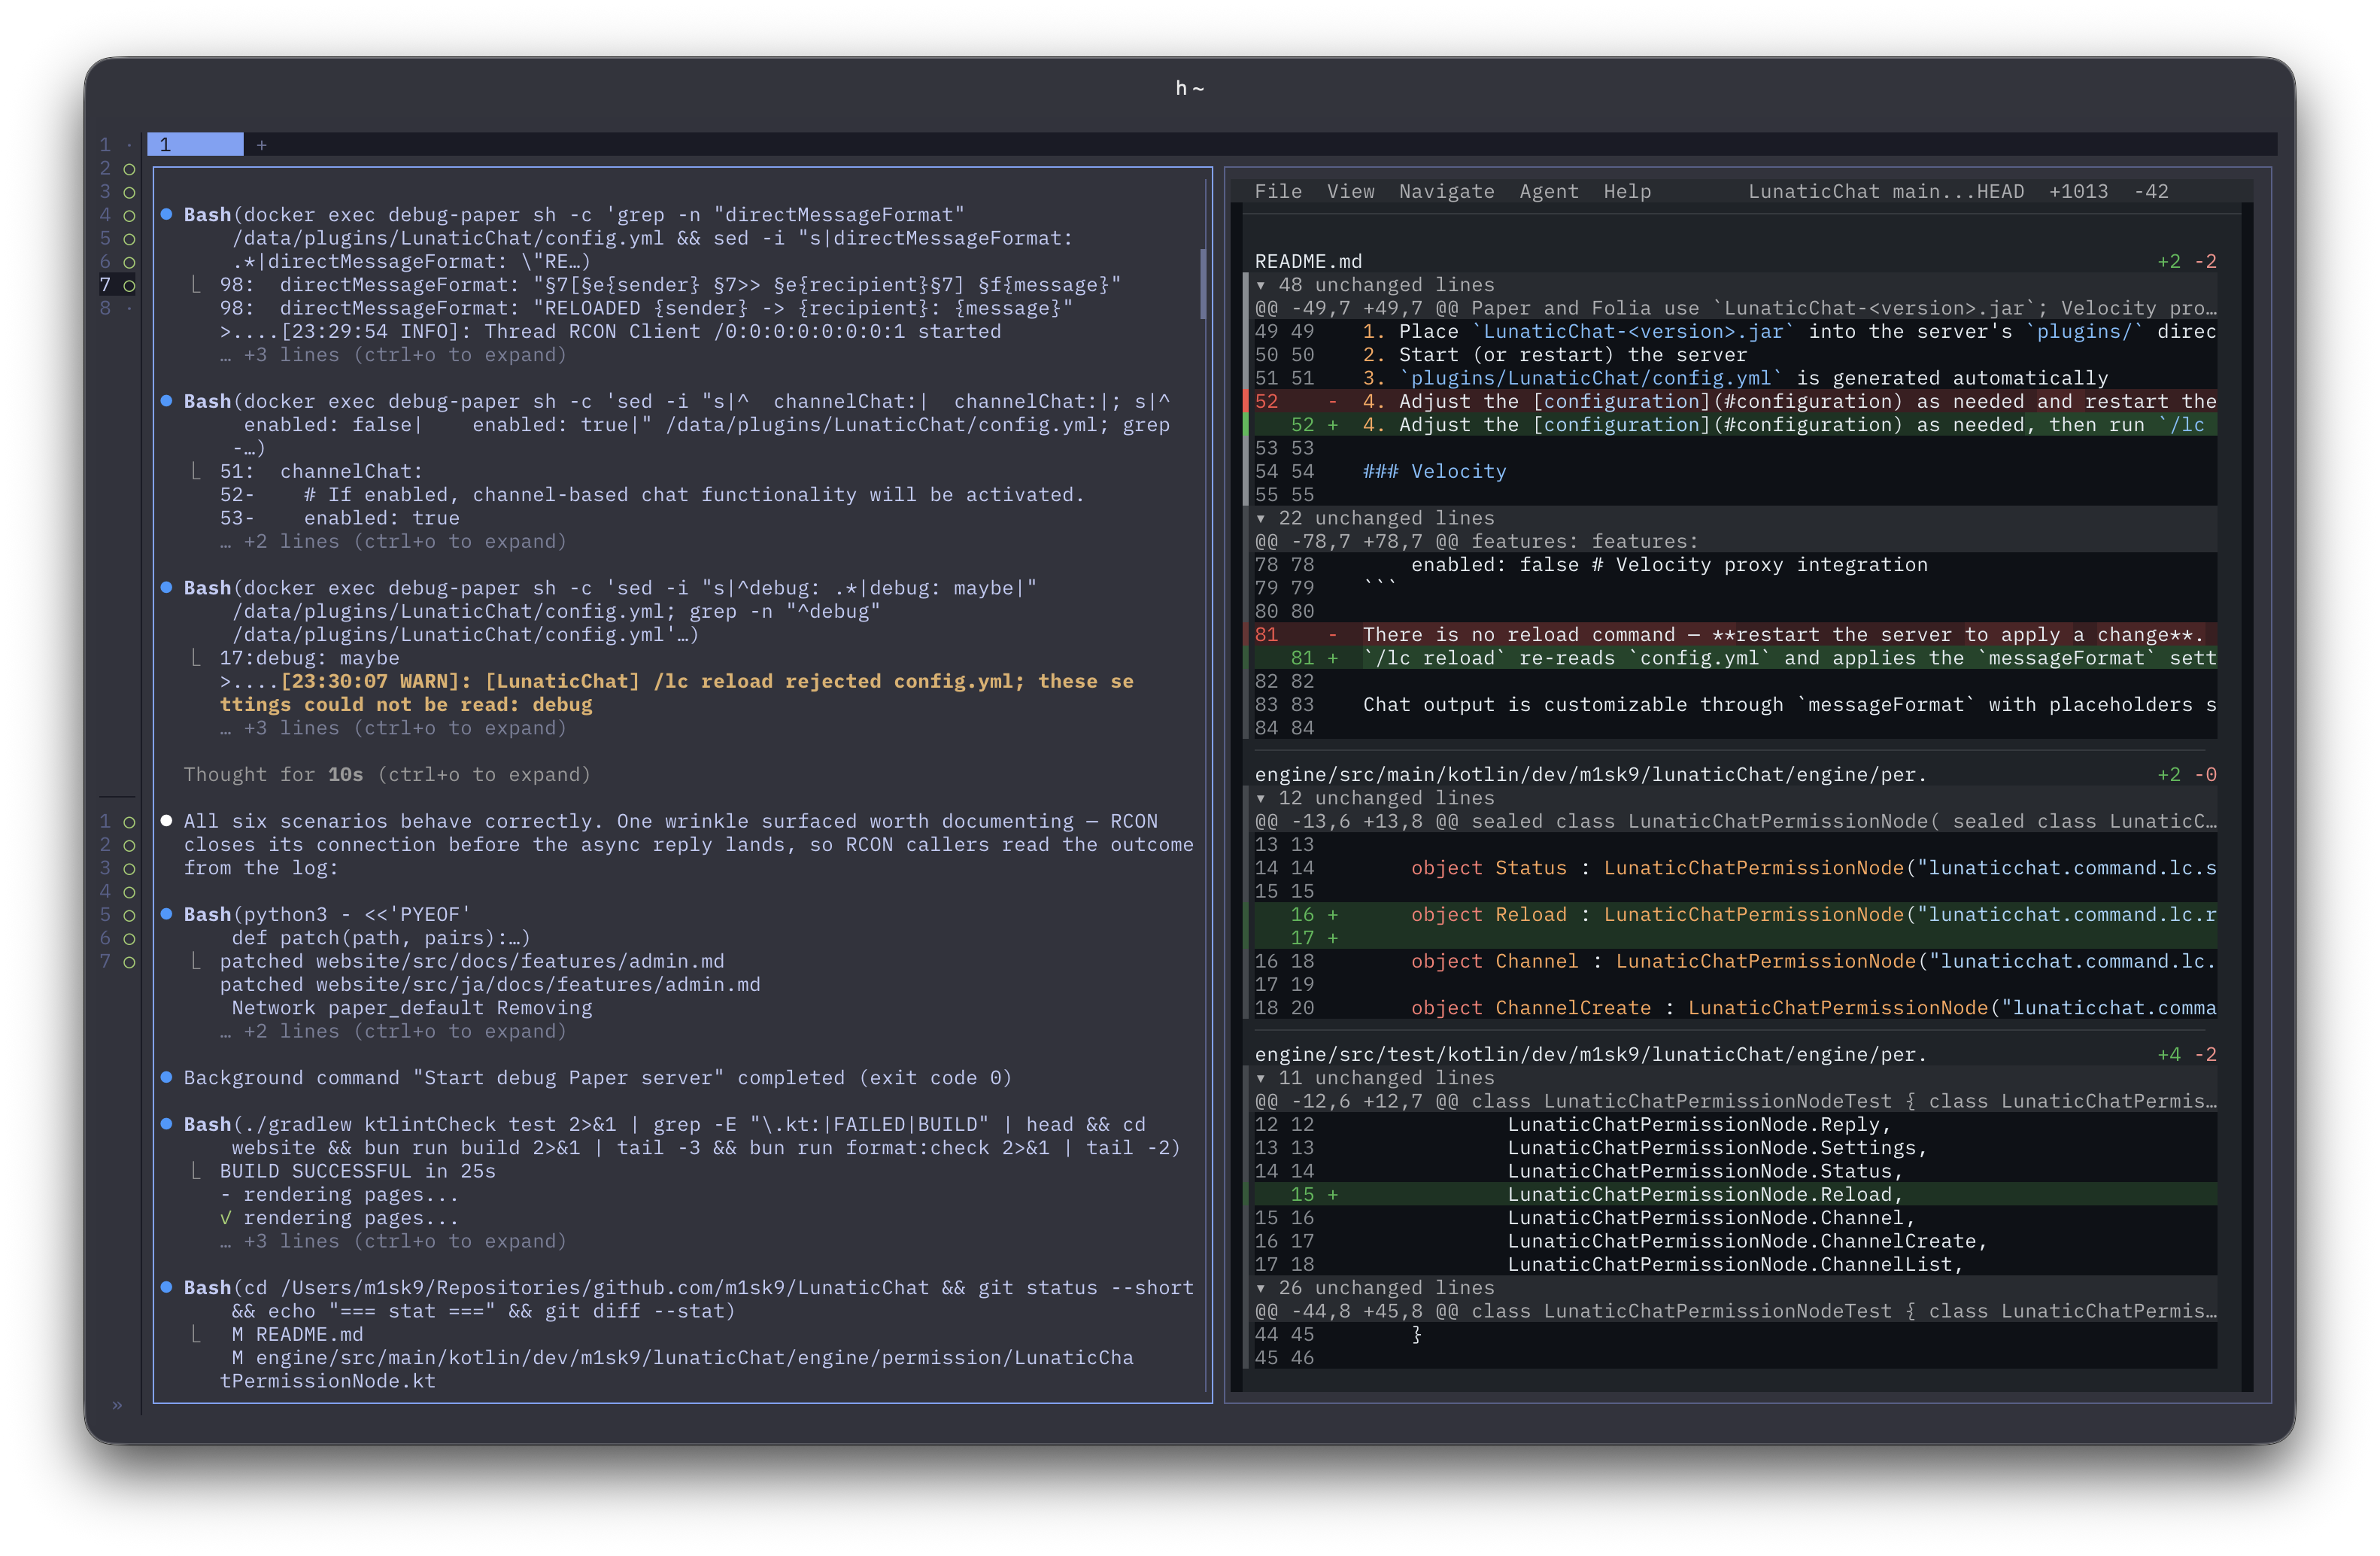Image resolution: width=2380 pixels, height=1556 pixels.
Task: Click the '+2 -0' change count
Action: point(2187,775)
